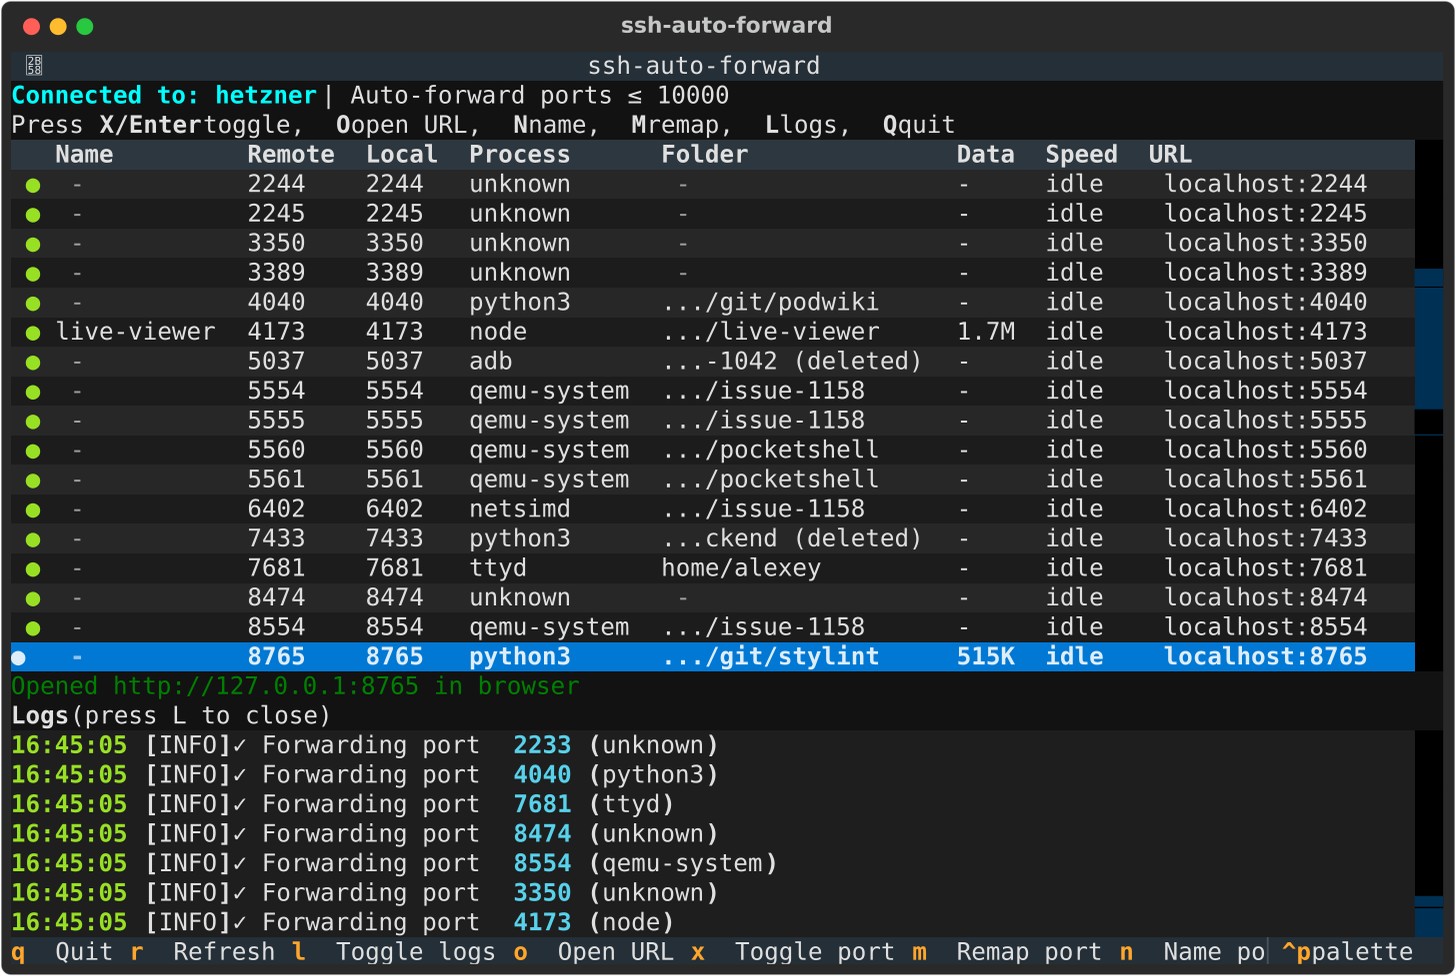Toggle status dot for port 4040 row
The height and width of the screenshot is (976, 1456).
[33, 303]
